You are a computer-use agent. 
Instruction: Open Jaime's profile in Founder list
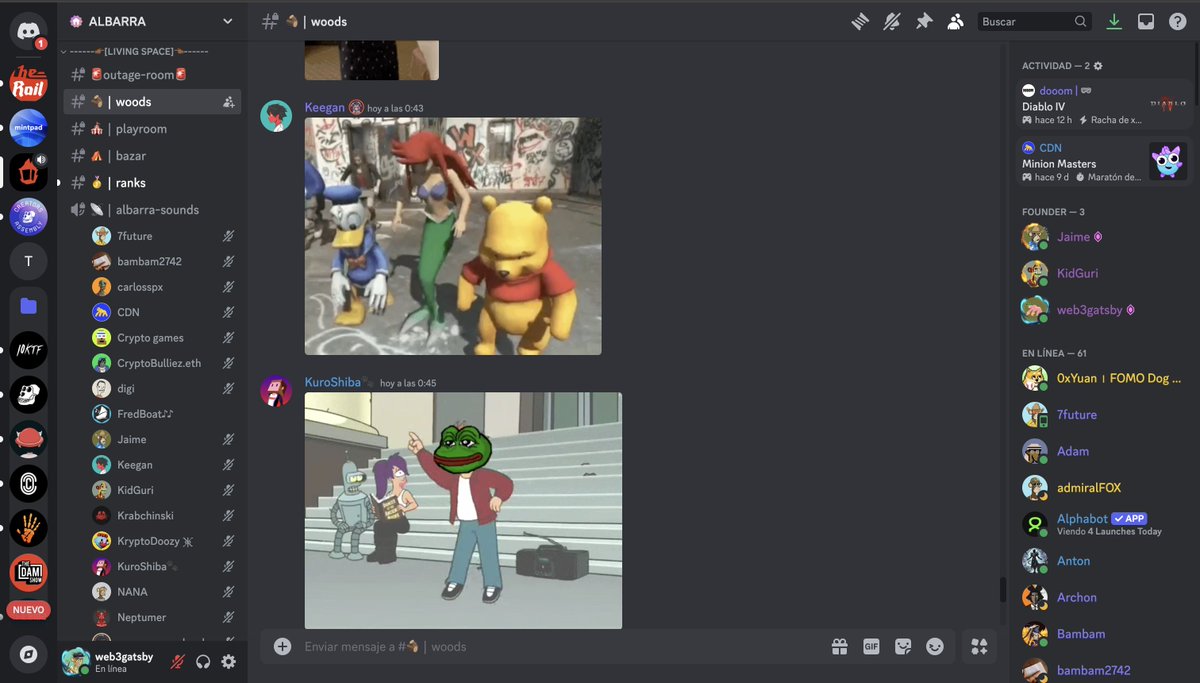[x=1105, y=237]
